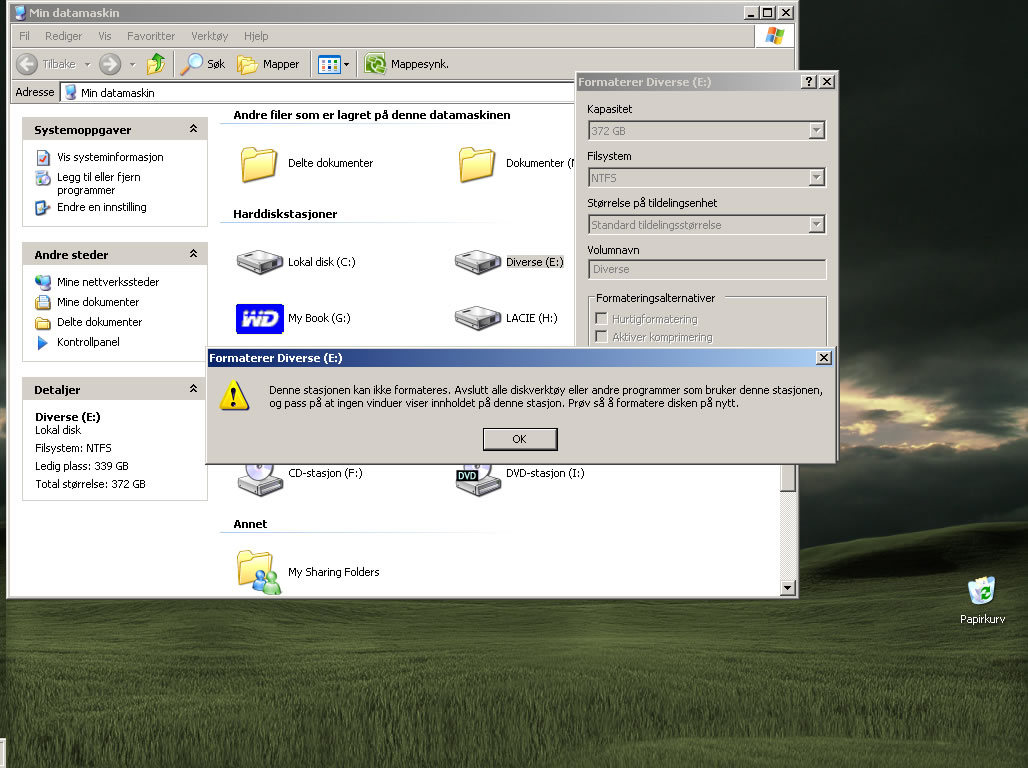This screenshot has height=768, width=1028.
Task: Click the 'Annet' section heading
Action: (x=250, y=524)
